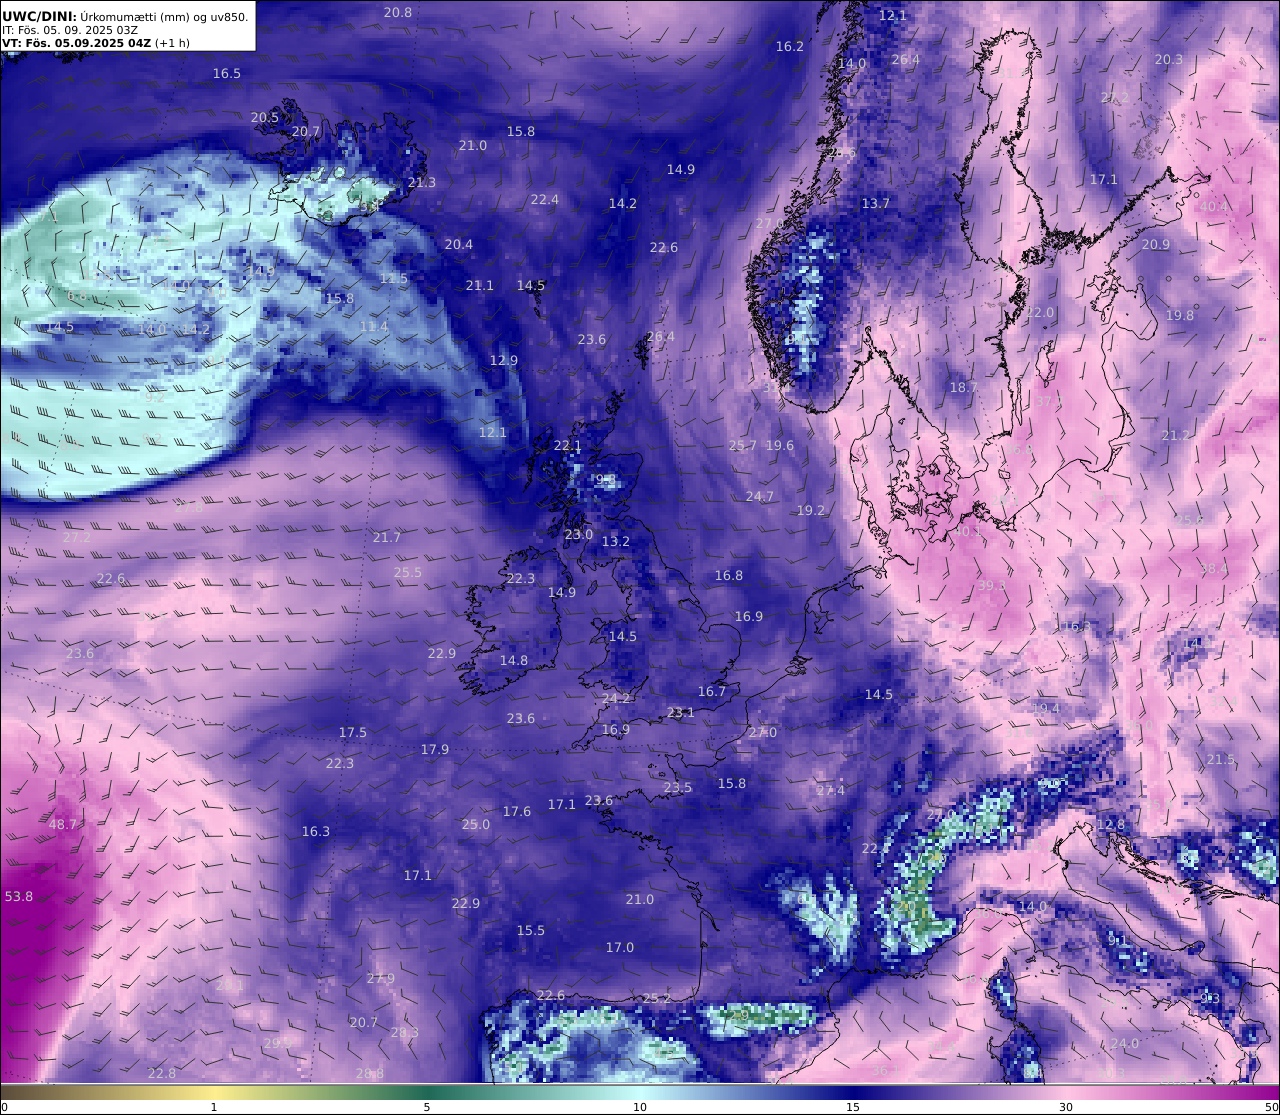The width and height of the screenshot is (1280, 1115).
Task: Click the map value '24.2'
Action: click(x=616, y=699)
